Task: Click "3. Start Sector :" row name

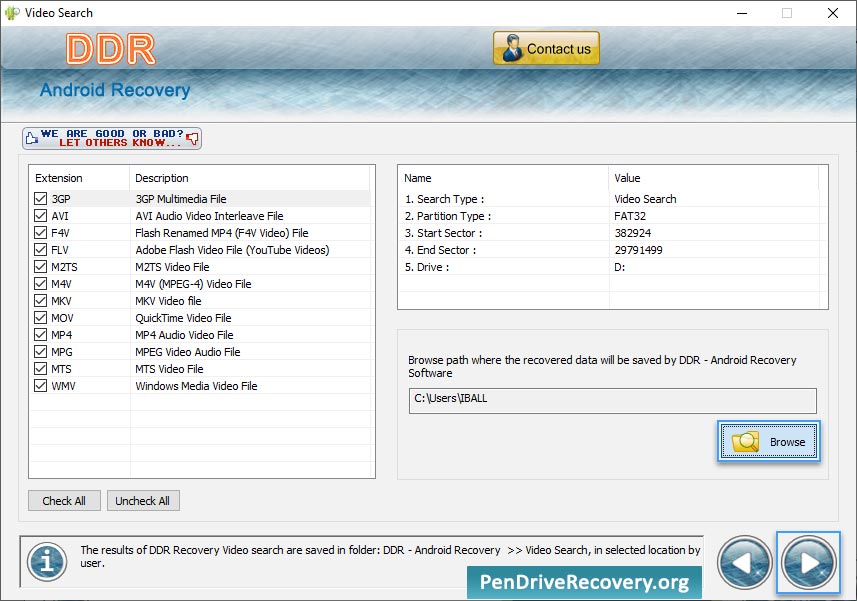Action: pyautogui.click(x=444, y=233)
